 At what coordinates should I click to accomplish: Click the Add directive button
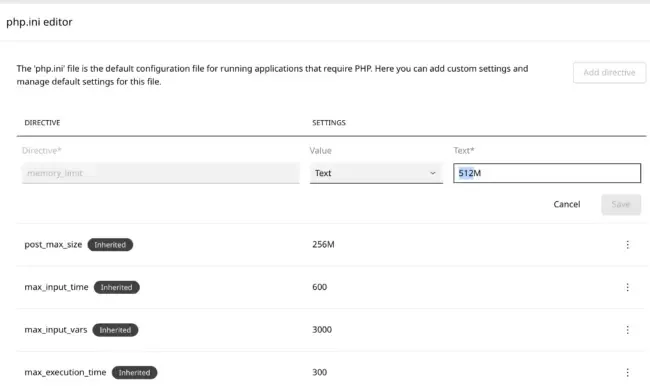pos(609,73)
